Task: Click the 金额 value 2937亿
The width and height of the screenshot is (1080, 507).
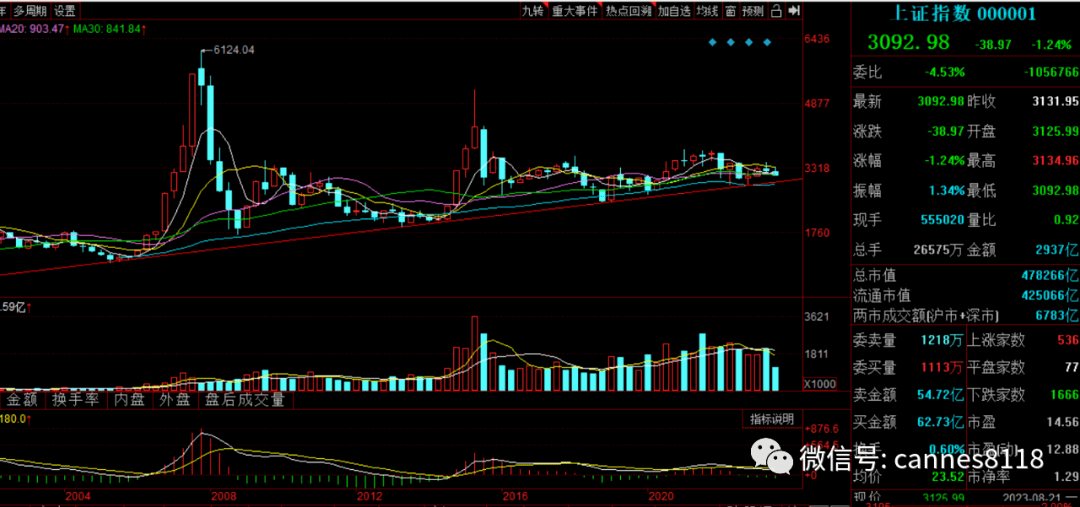Action: point(1056,250)
